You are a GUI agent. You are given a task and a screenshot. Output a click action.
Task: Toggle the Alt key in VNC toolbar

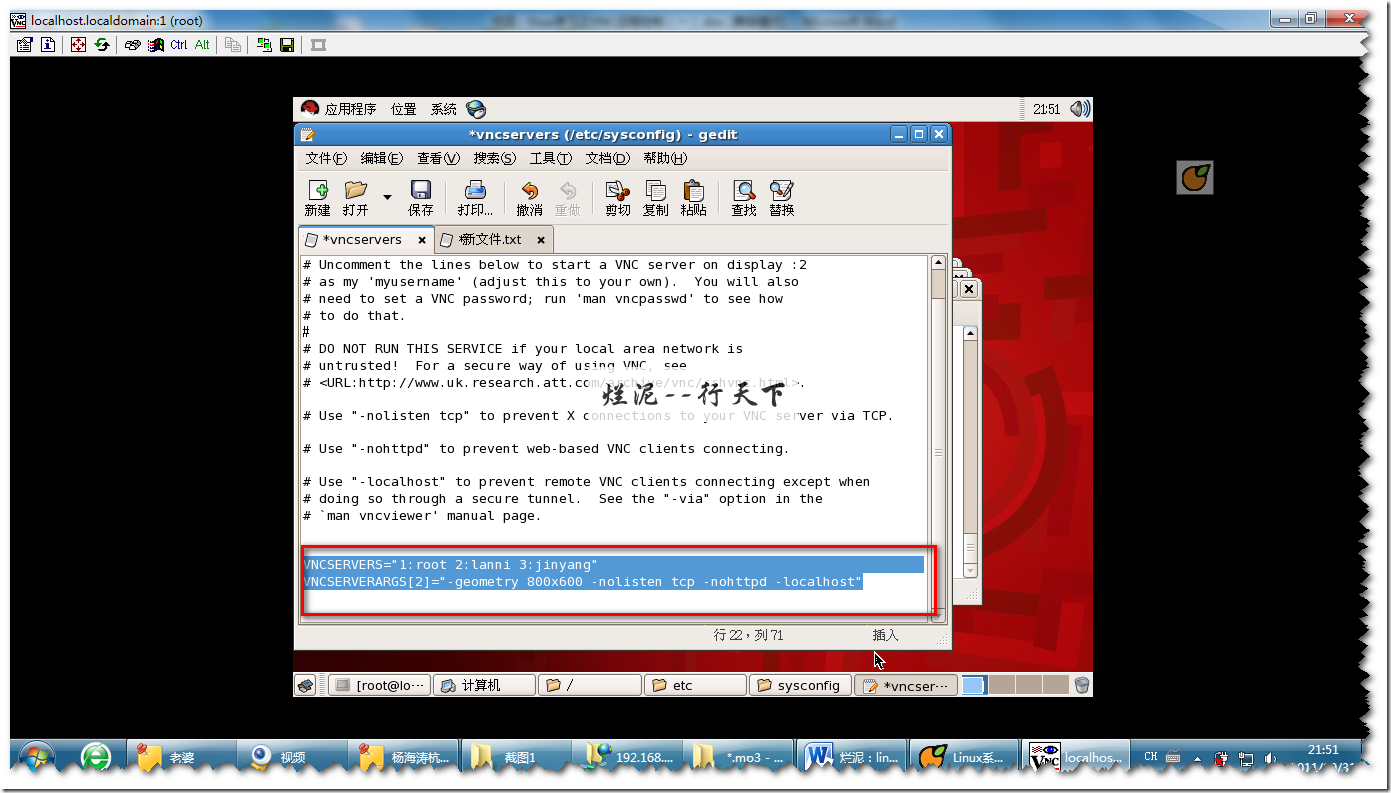[202, 45]
